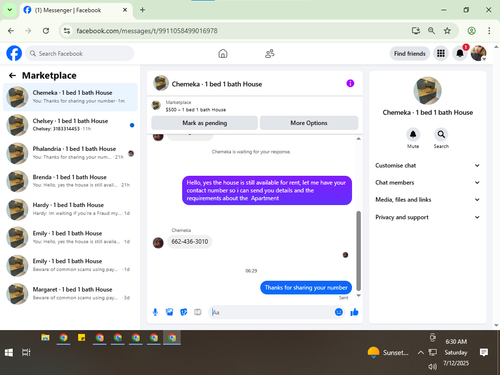Viewport: 500px width, 375px height.
Task: Click the Facebook logo icon
Action: 14,53
